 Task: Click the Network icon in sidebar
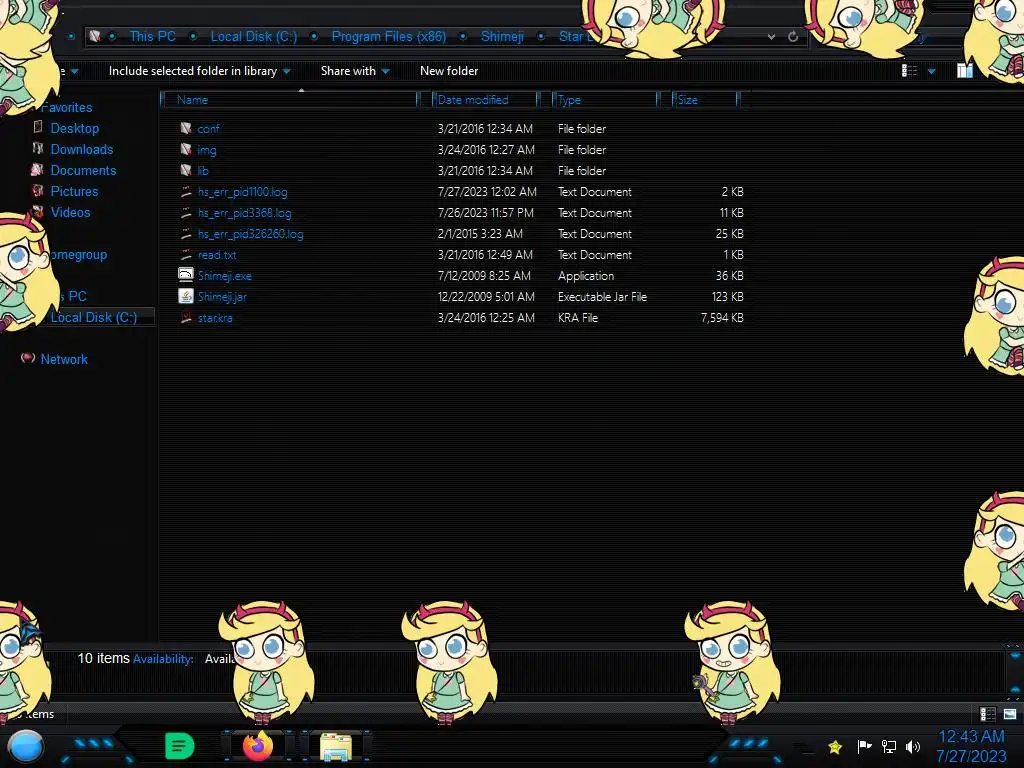[x=27, y=358]
